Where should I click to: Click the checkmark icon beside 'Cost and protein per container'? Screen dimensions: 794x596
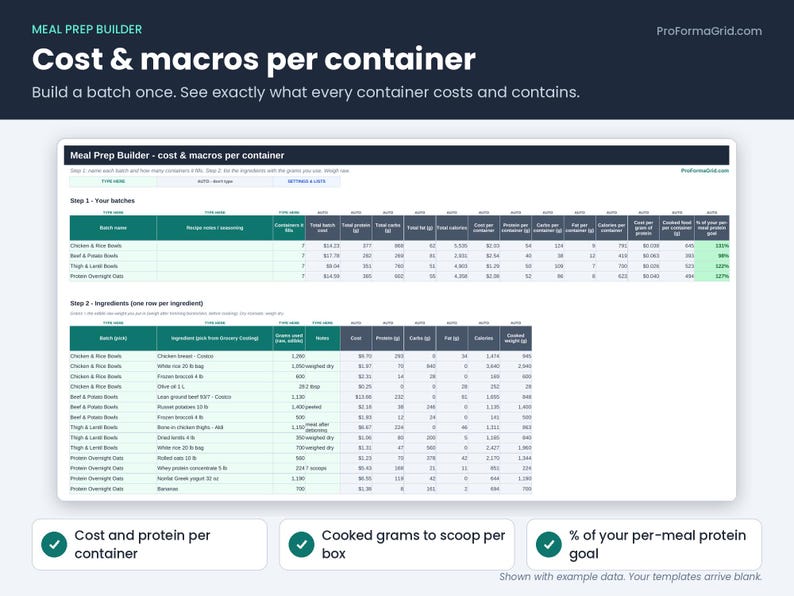(54, 544)
